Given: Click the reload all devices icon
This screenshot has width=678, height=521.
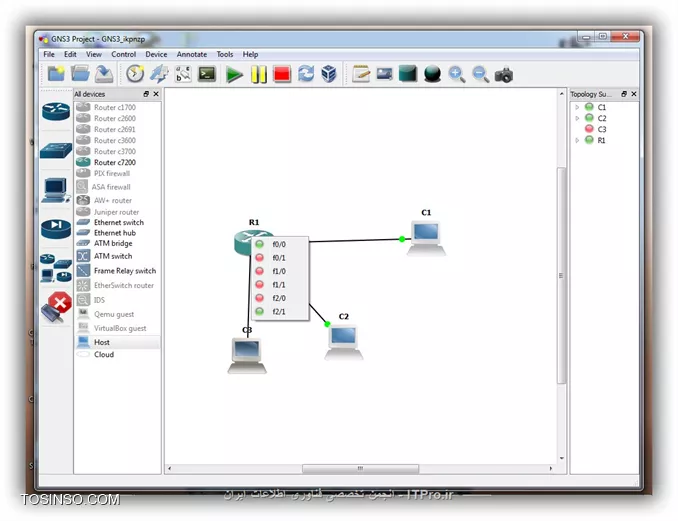Looking at the screenshot, I should [306, 74].
